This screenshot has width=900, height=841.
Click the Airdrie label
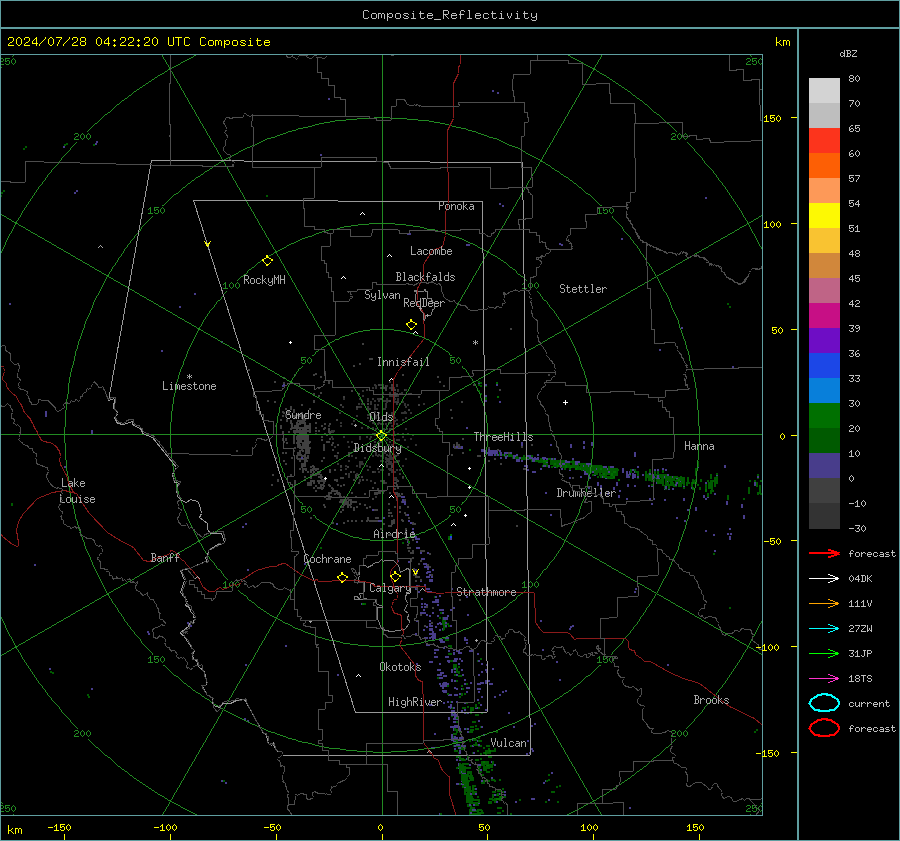click(394, 534)
